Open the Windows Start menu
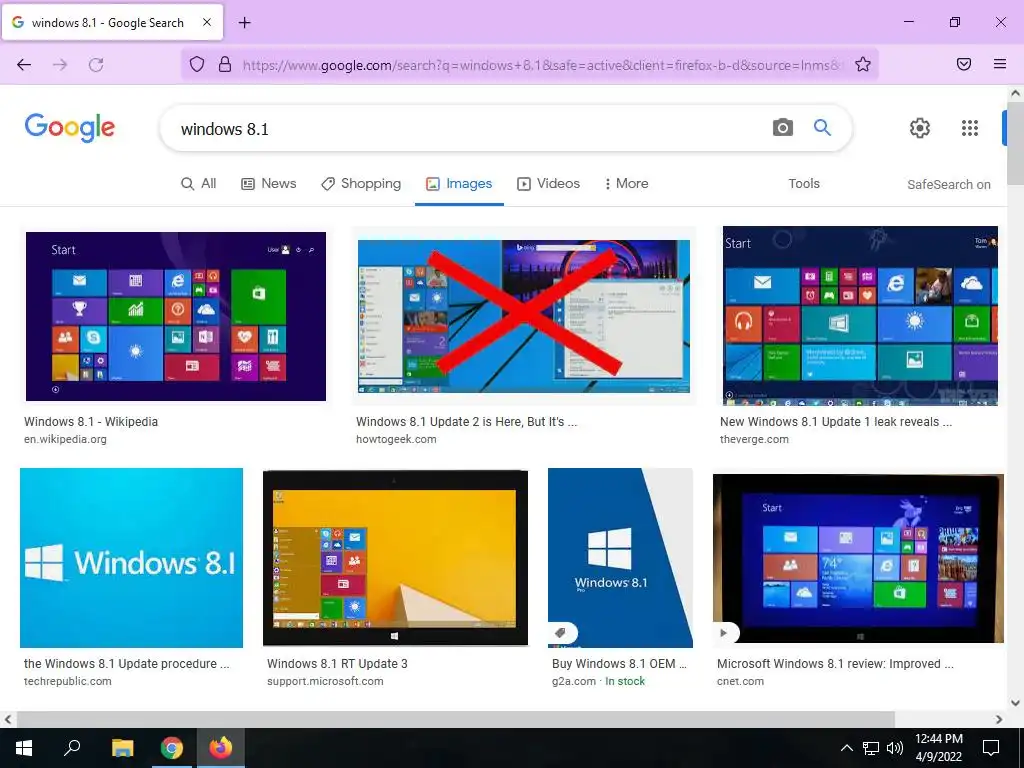The height and width of the screenshot is (768, 1024). pyautogui.click(x=24, y=748)
